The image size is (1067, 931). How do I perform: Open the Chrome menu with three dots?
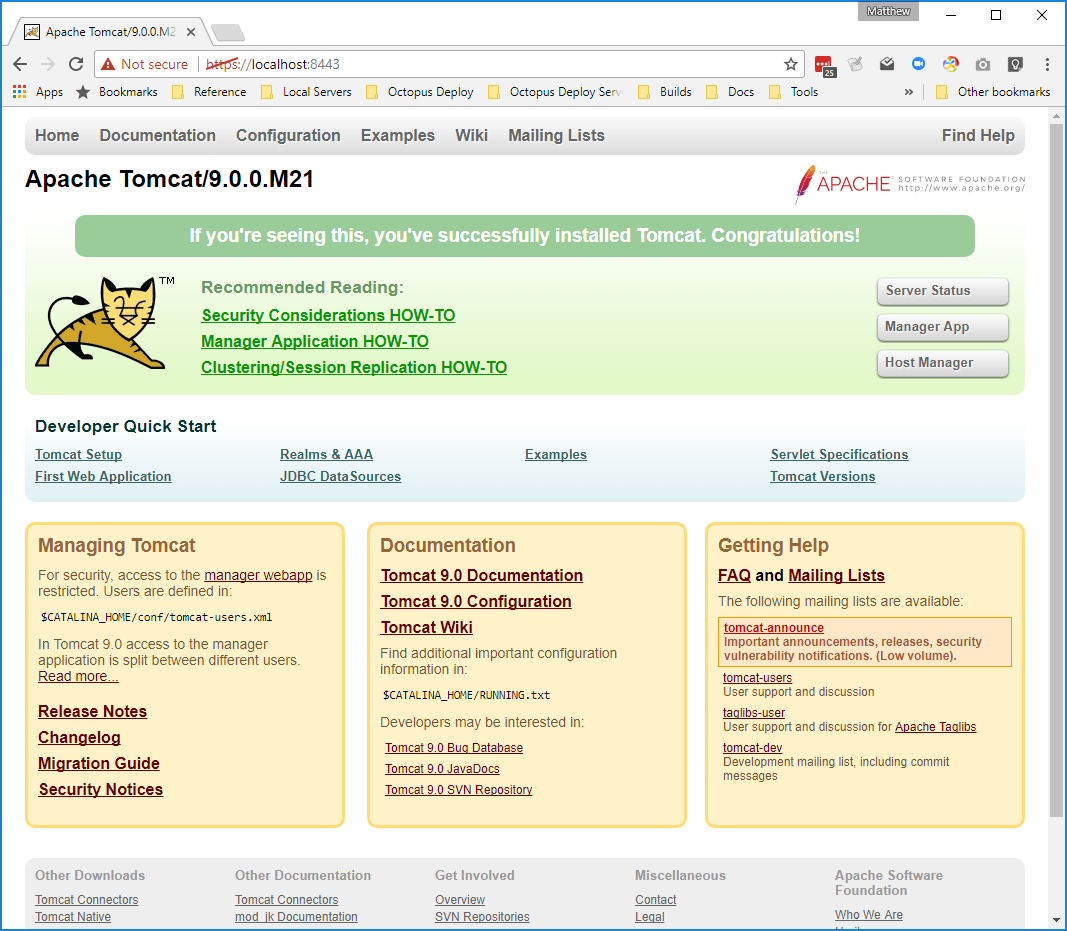pyautogui.click(x=1046, y=63)
